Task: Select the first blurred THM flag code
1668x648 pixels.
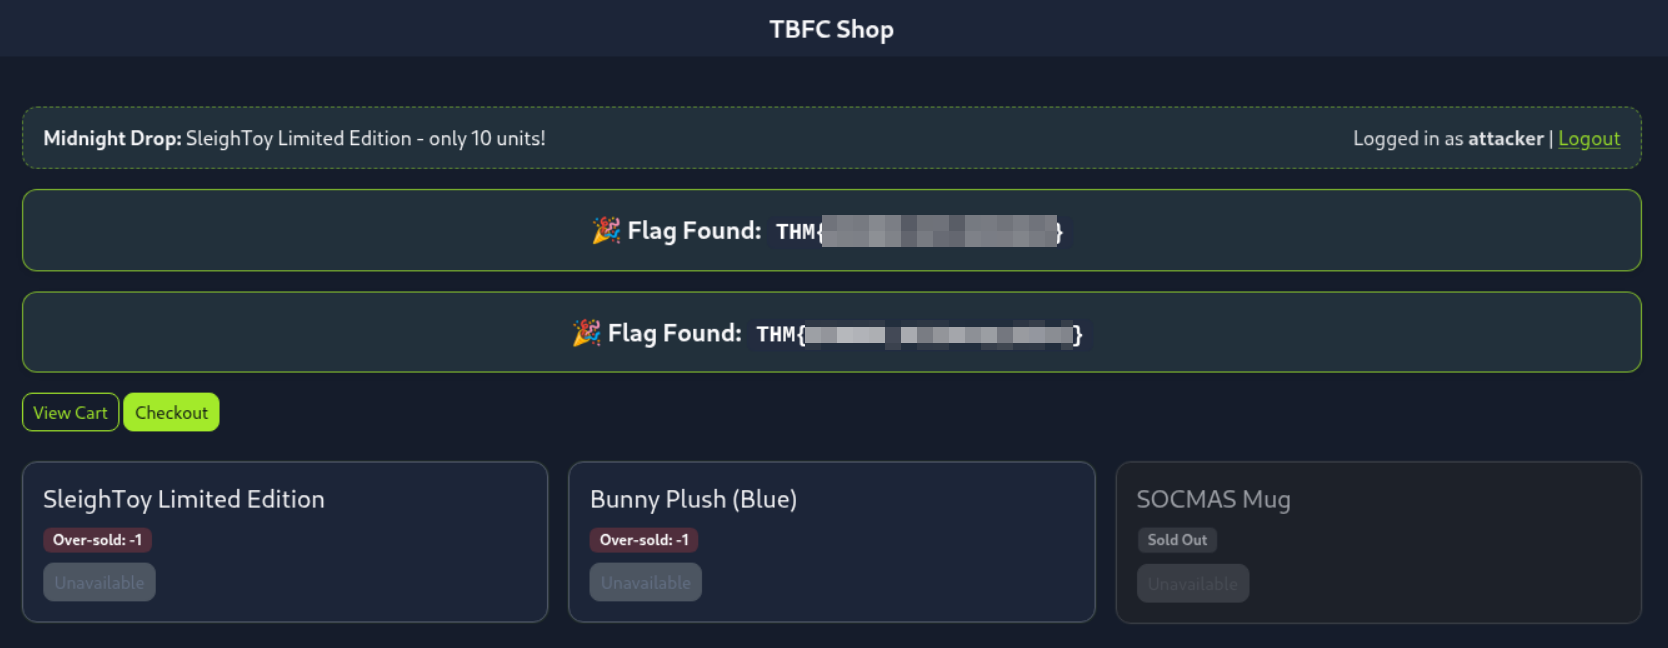Action: tap(919, 232)
